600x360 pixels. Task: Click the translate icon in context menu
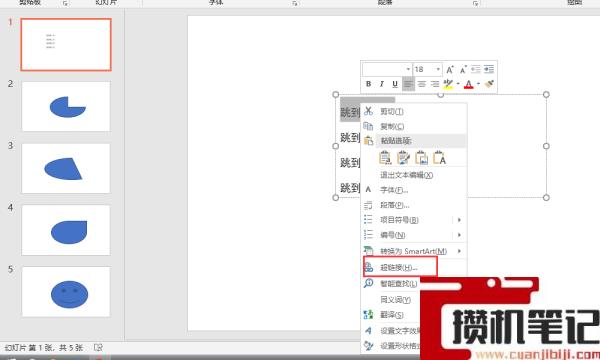pos(368,314)
